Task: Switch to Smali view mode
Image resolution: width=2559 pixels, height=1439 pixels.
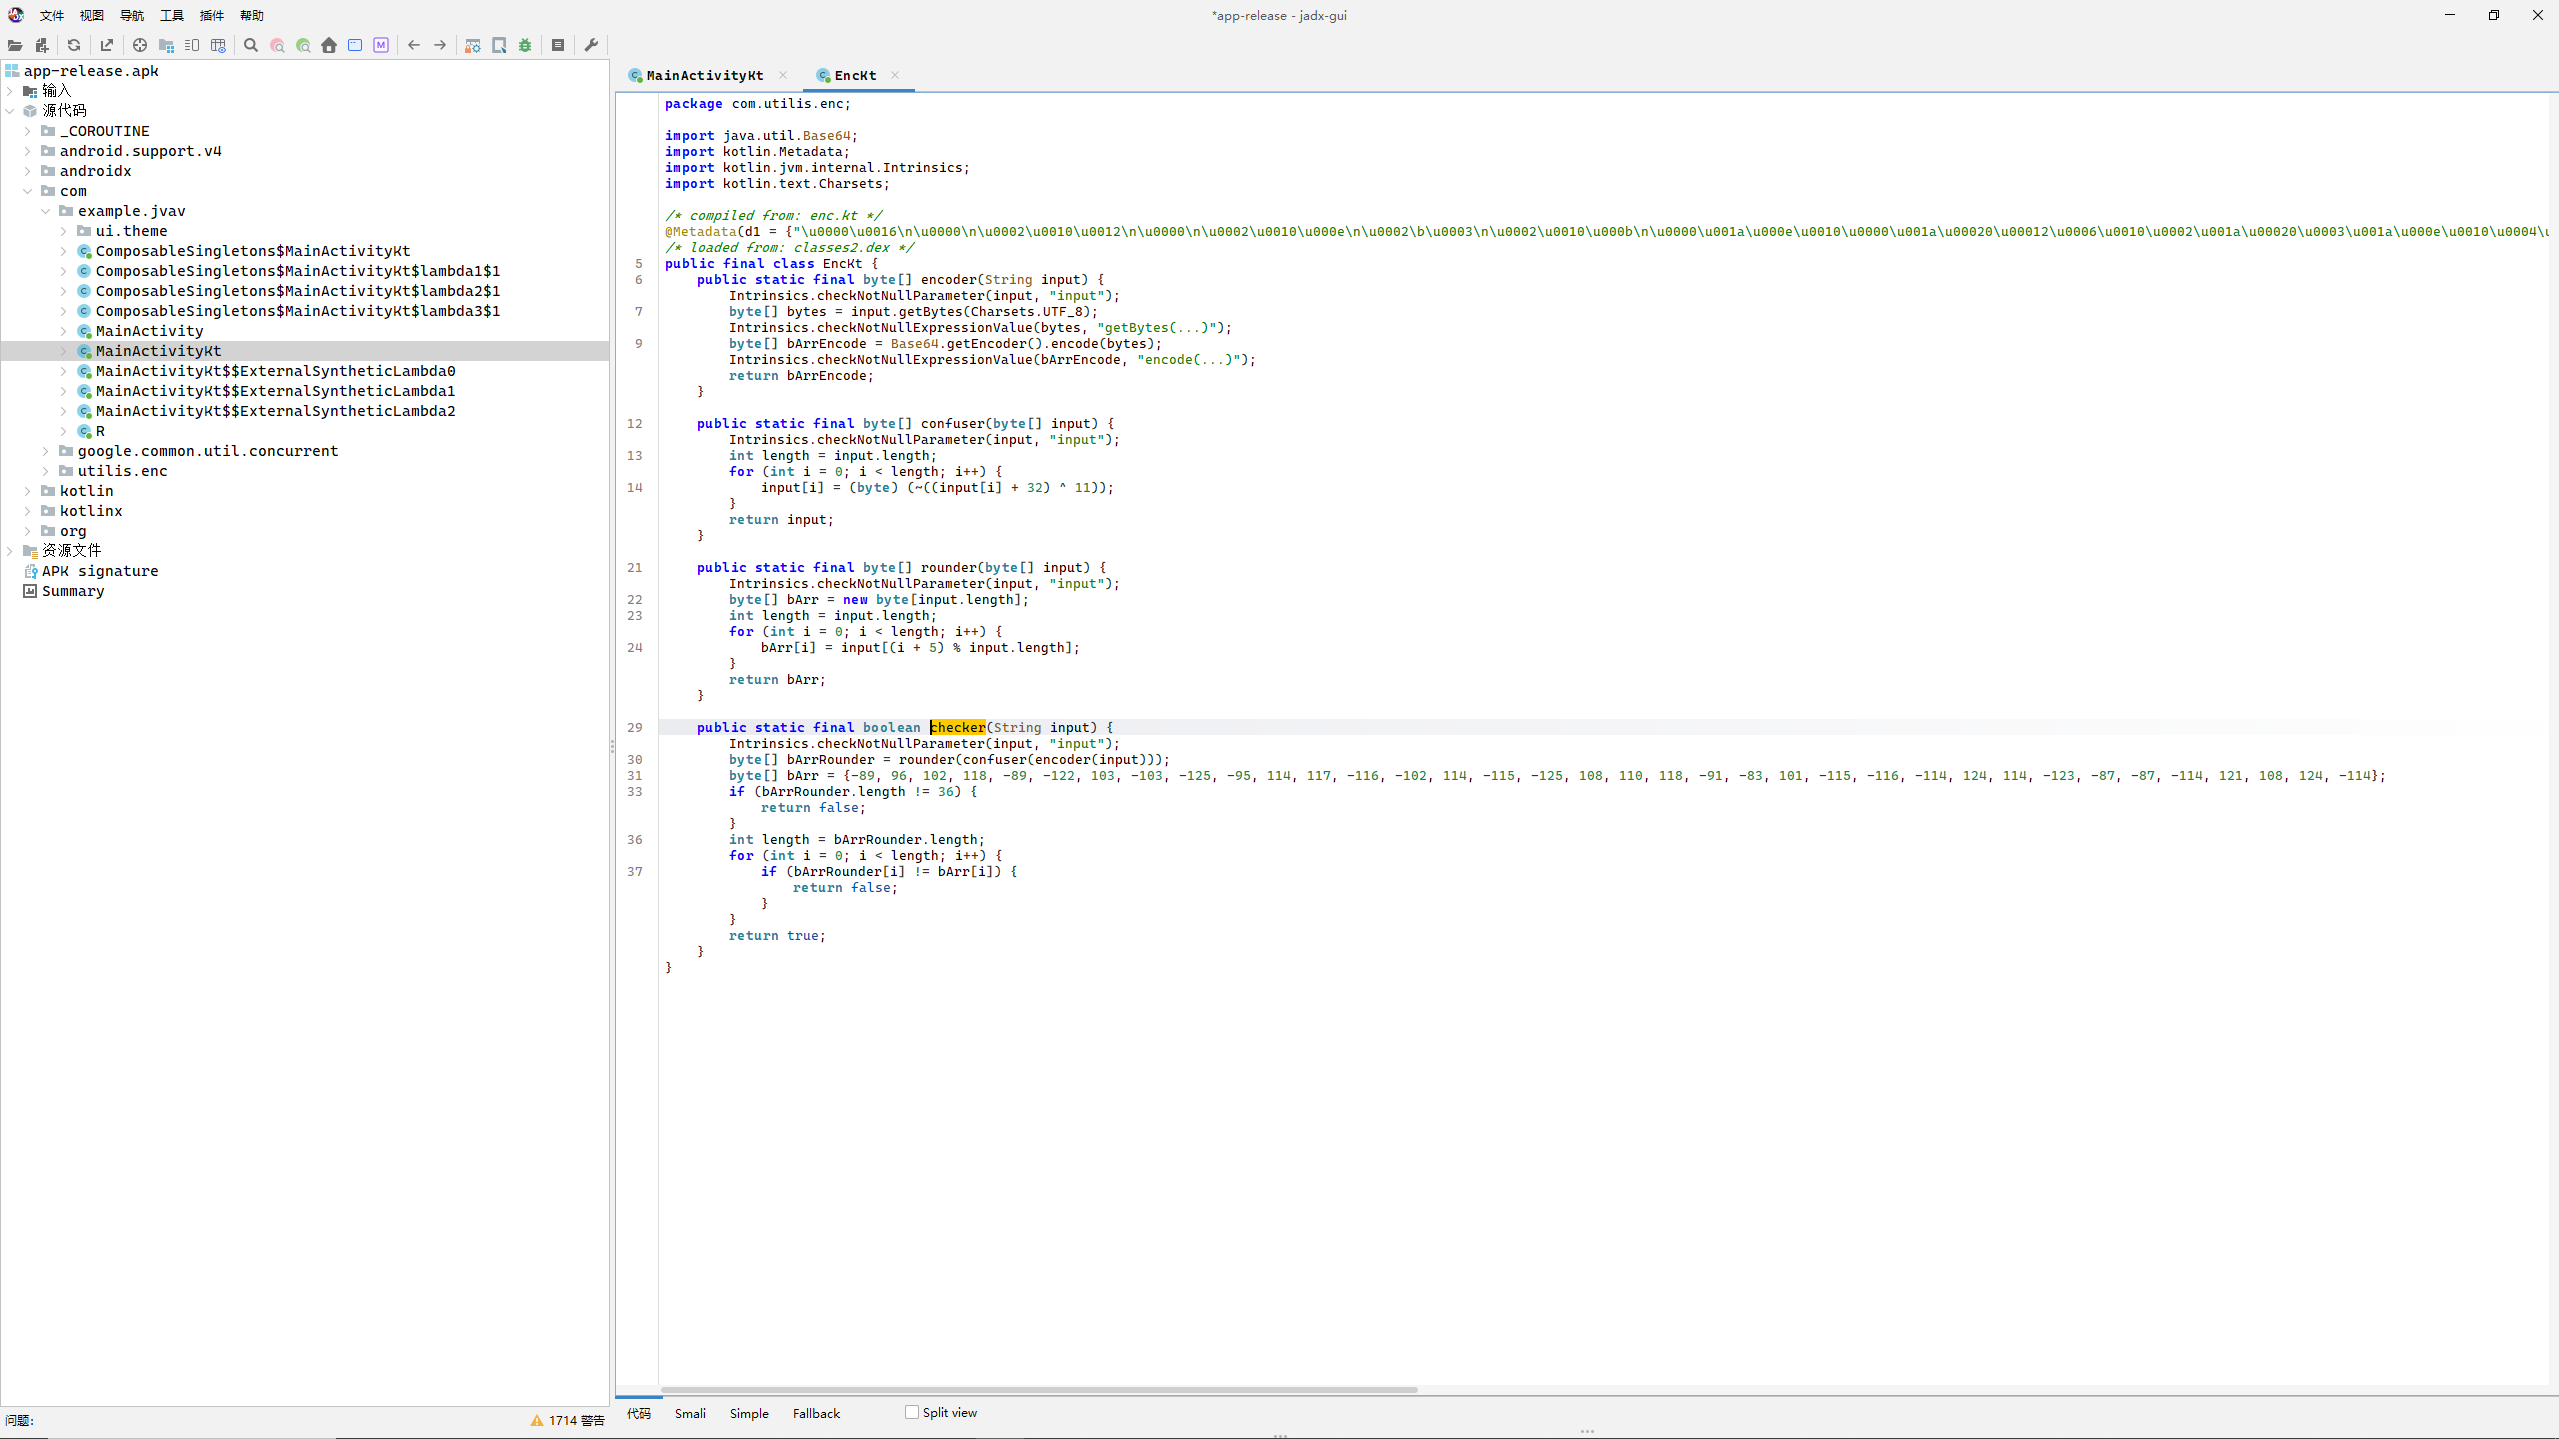Action: click(x=690, y=1413)
